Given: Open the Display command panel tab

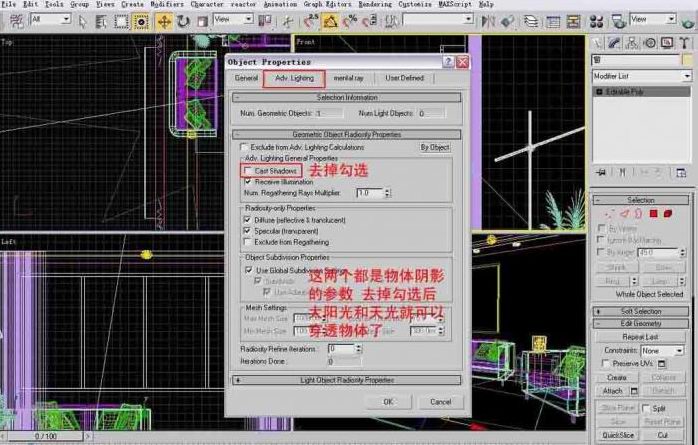Looking at the screenshot, I should (x=666, y=43).
